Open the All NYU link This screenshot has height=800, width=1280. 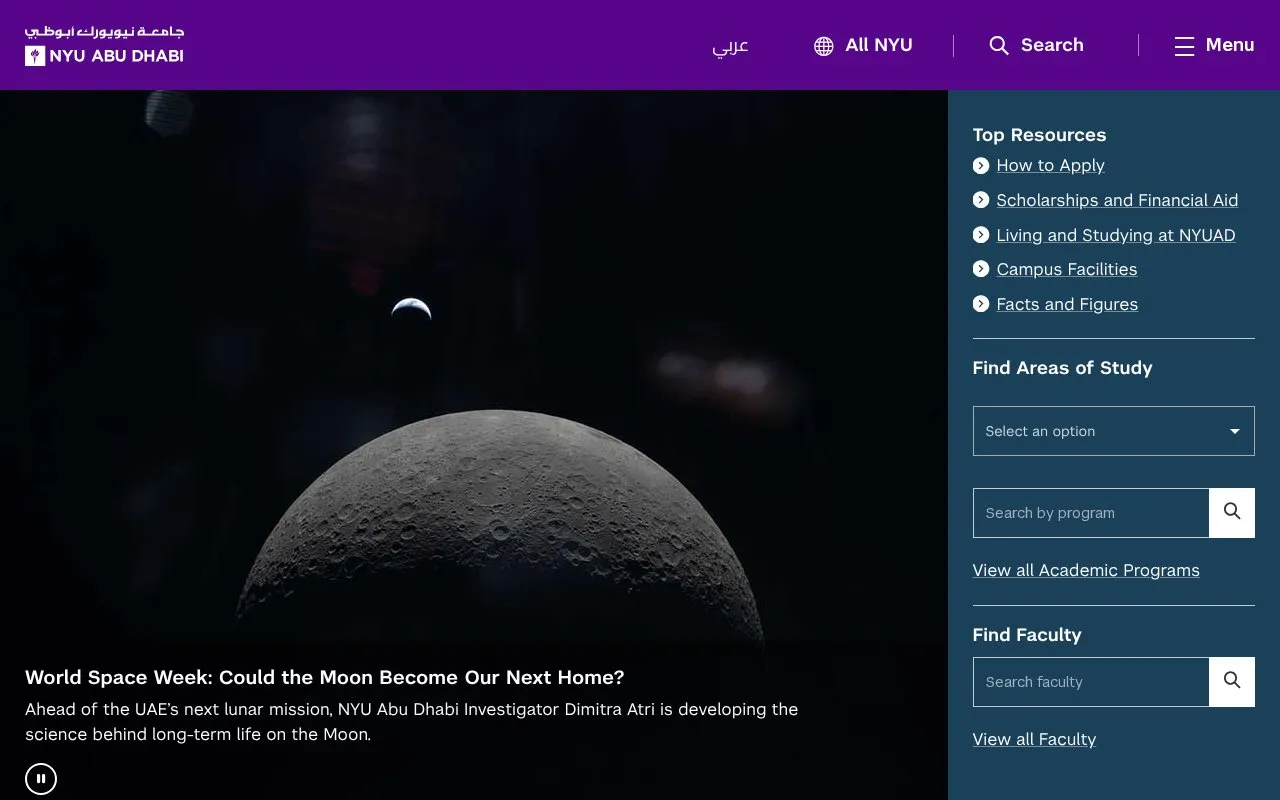pyautogui.click(x=878, y=45)
